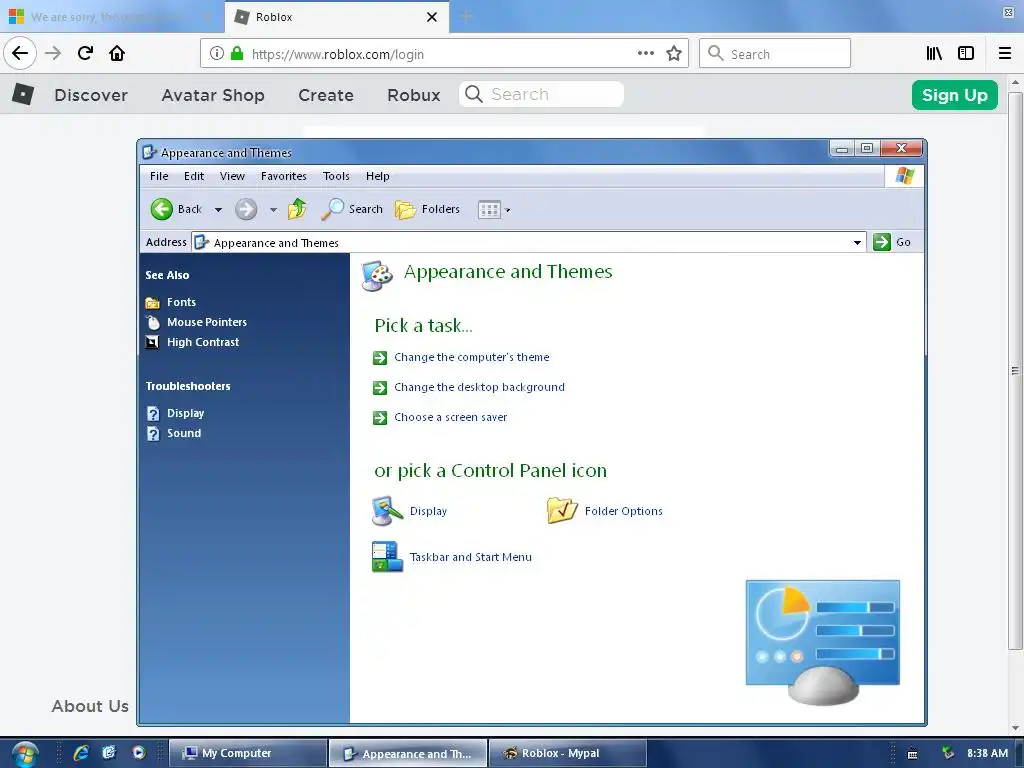This screenshot has height=768, width=1024.
Task: Open the Folder Options icon
Action: [x=562, y=511]
